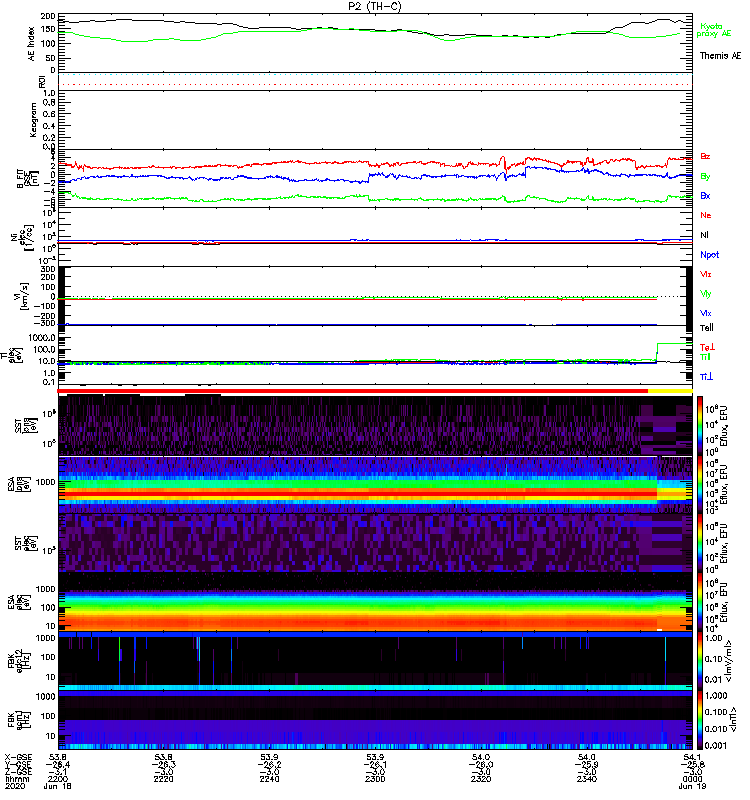Click the 2220 time tick label
The image size is (750, 800).
(x=163, y=779)
